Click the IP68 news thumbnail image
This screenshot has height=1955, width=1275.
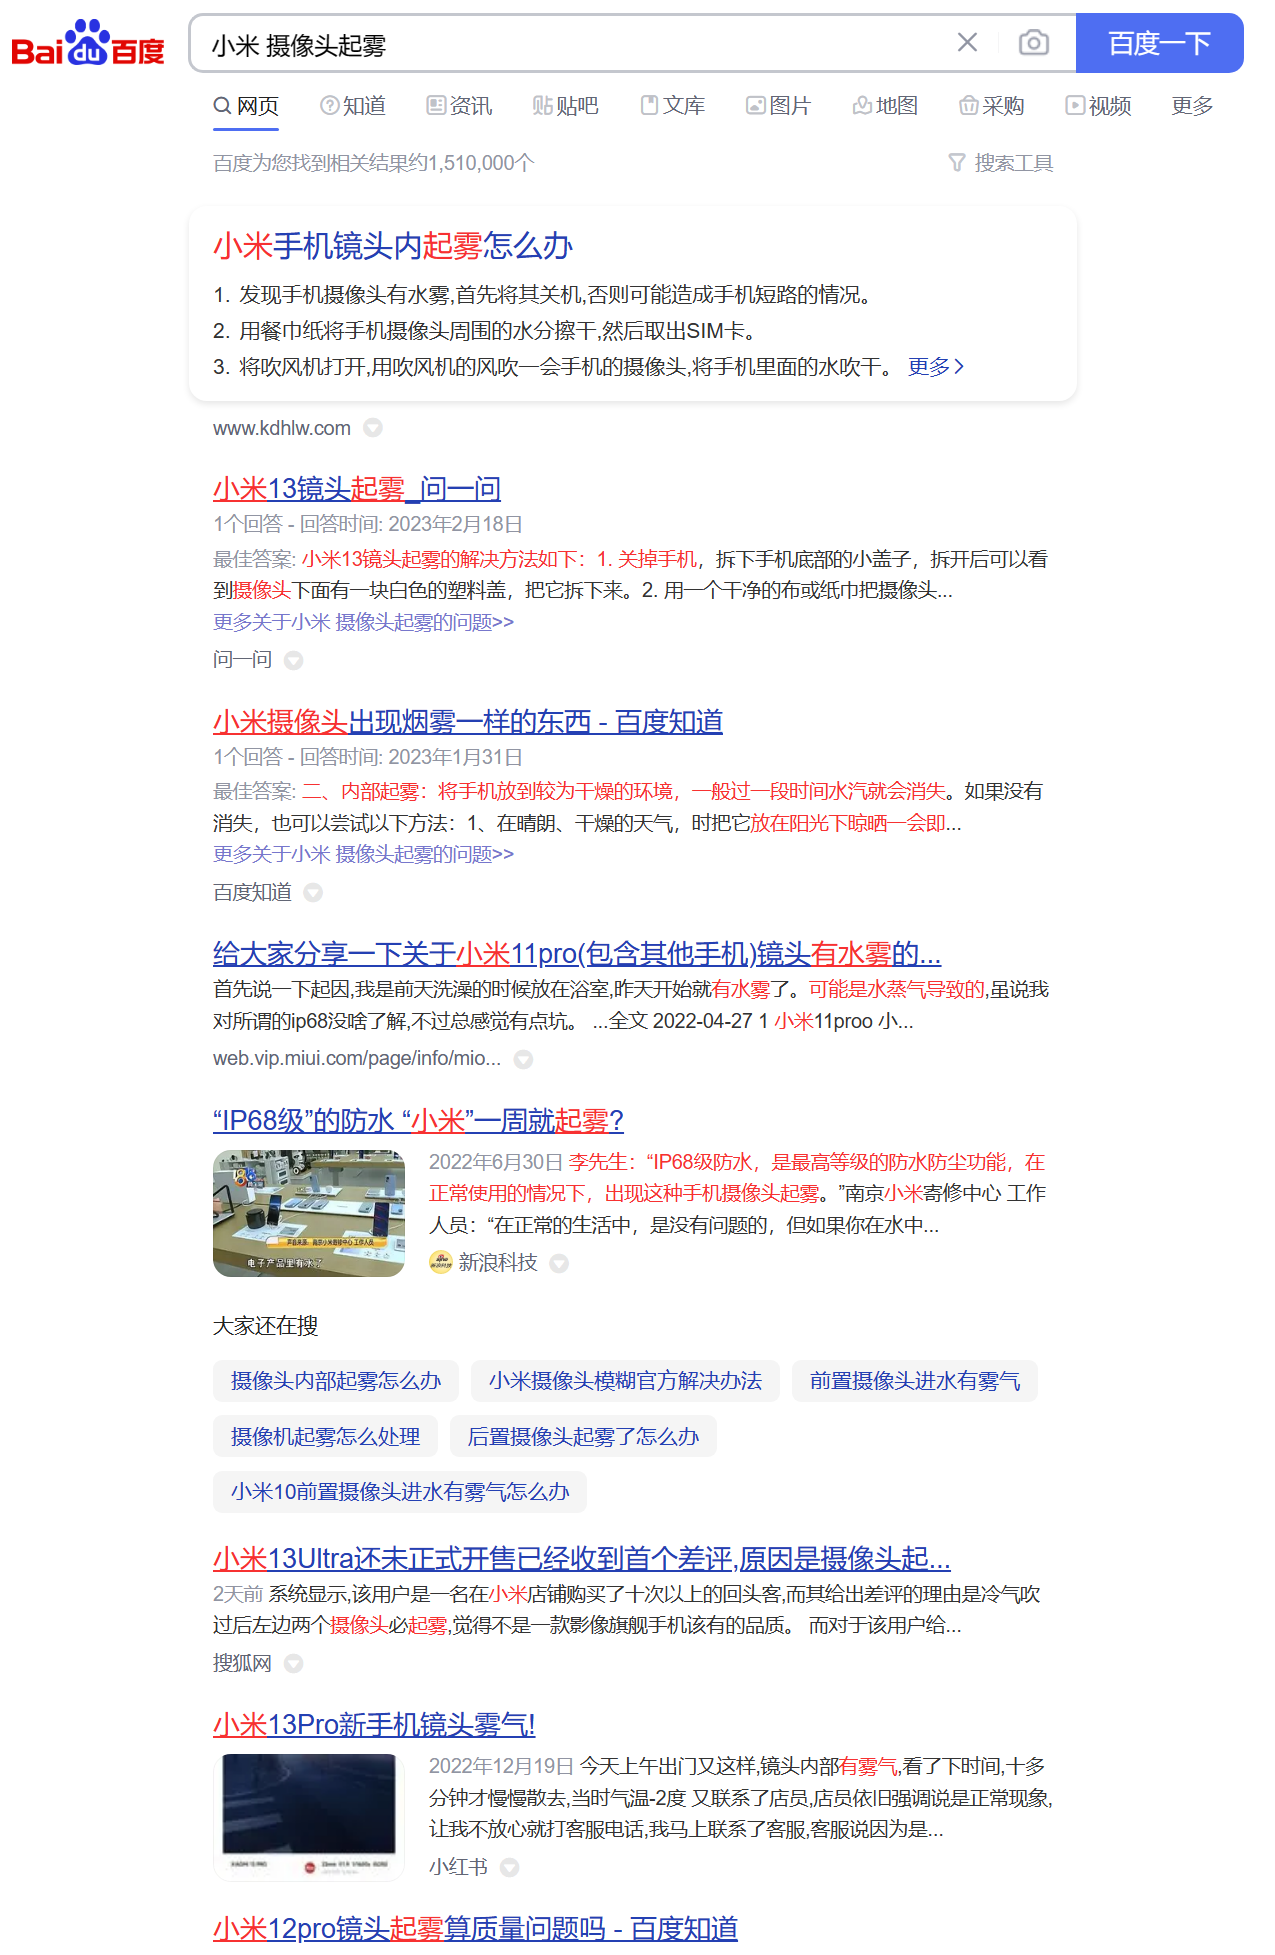309,1213
